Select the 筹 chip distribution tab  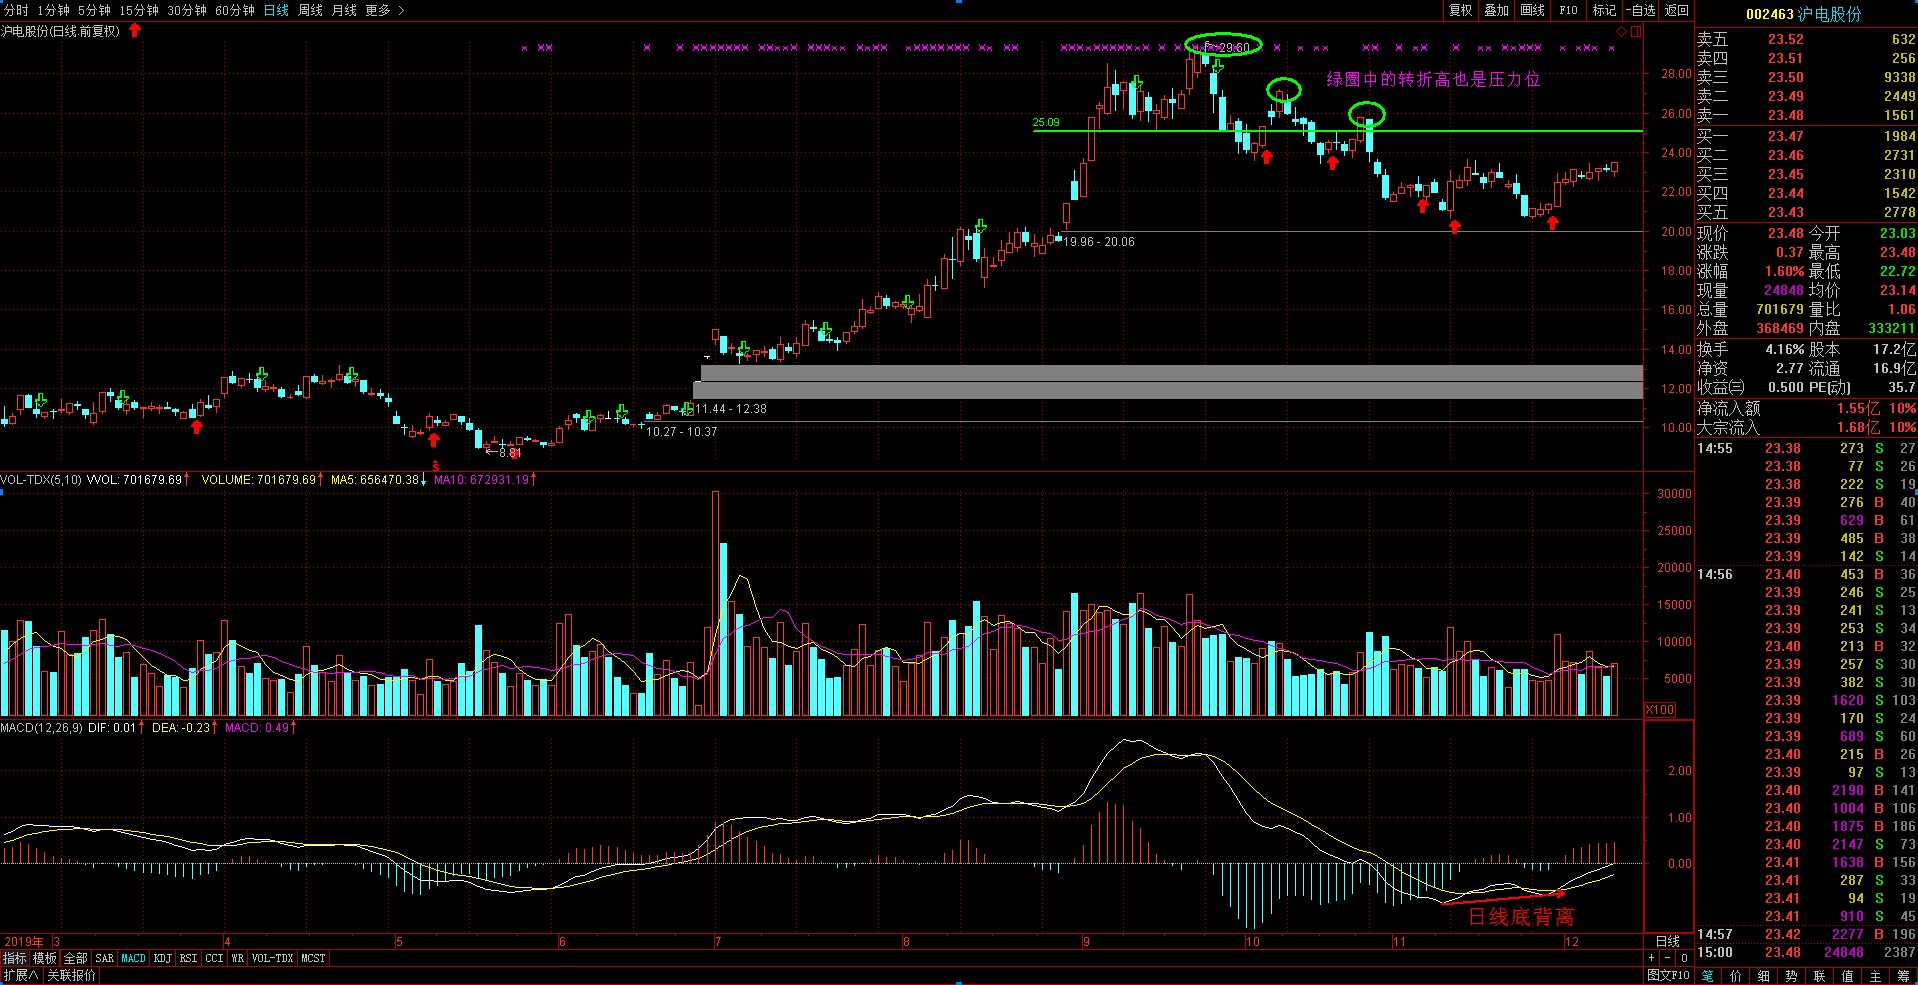[x=1903, y=976]
